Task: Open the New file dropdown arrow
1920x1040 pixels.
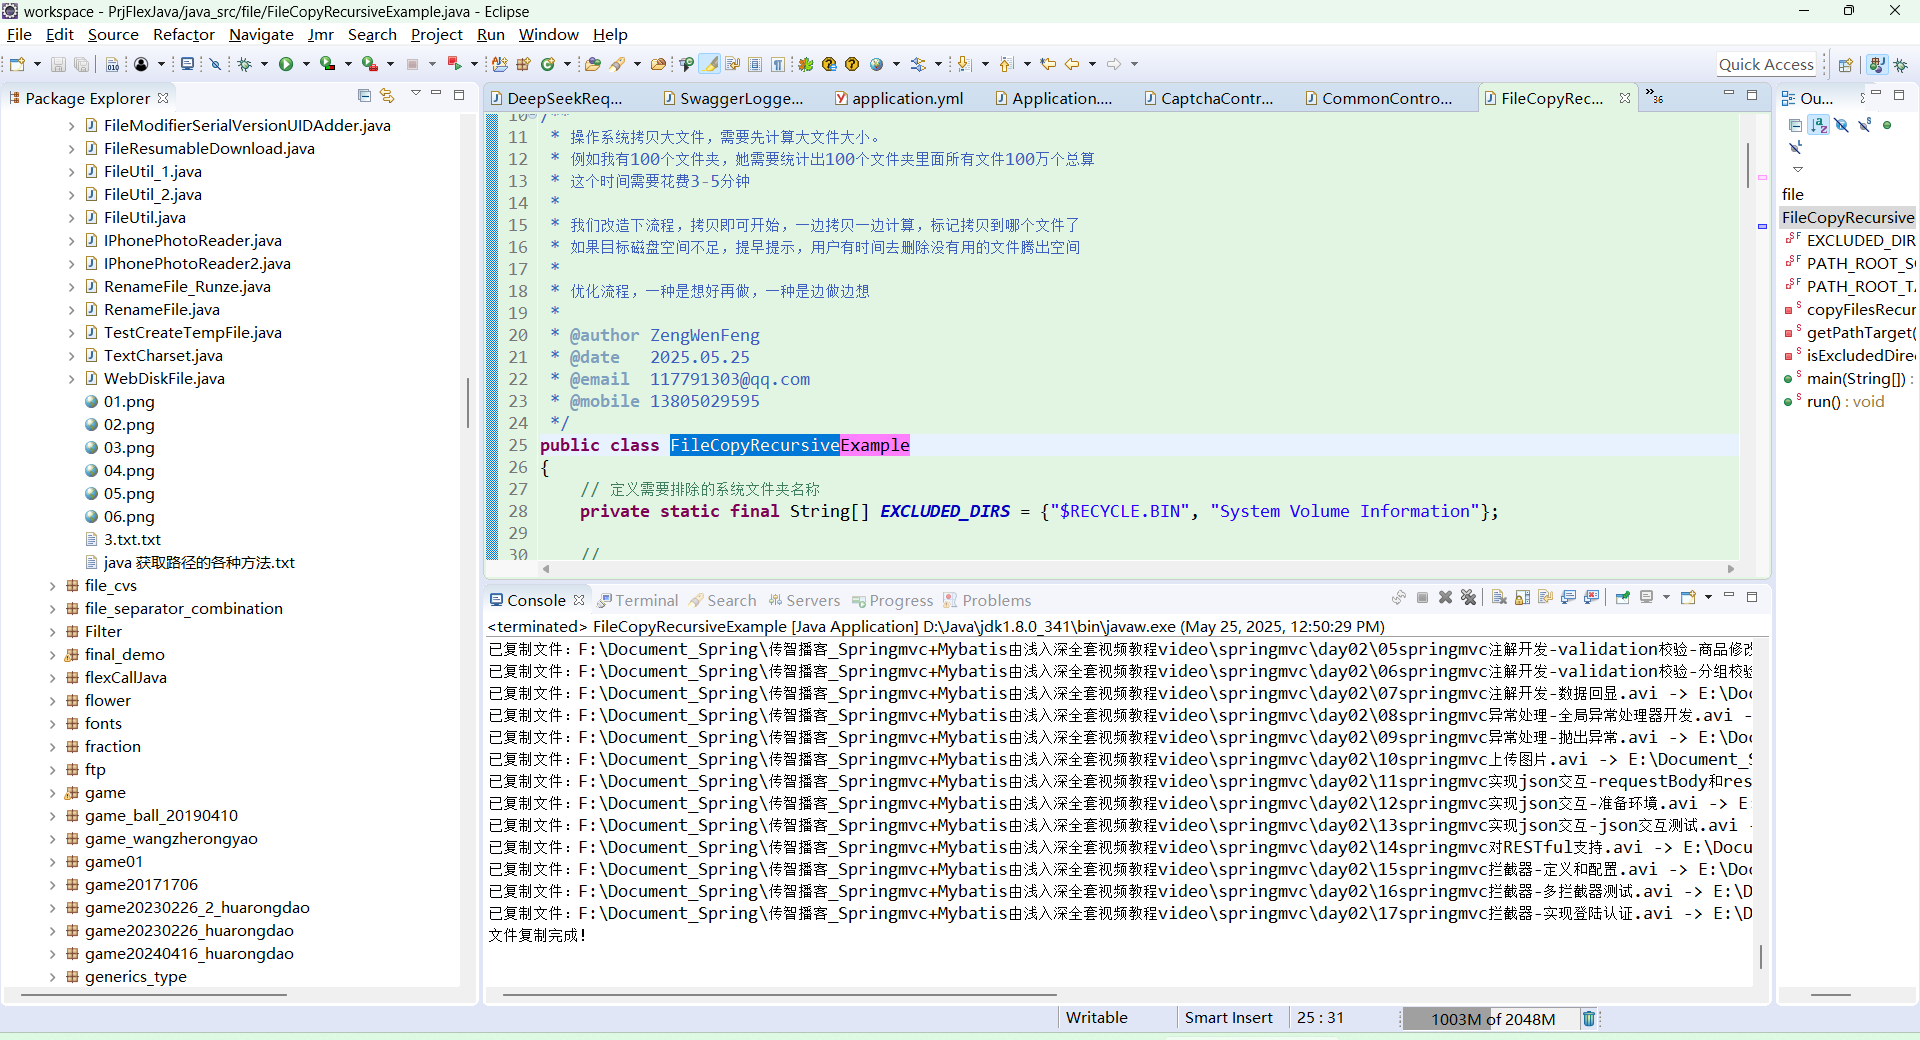Action: click(x=37, y=64)
